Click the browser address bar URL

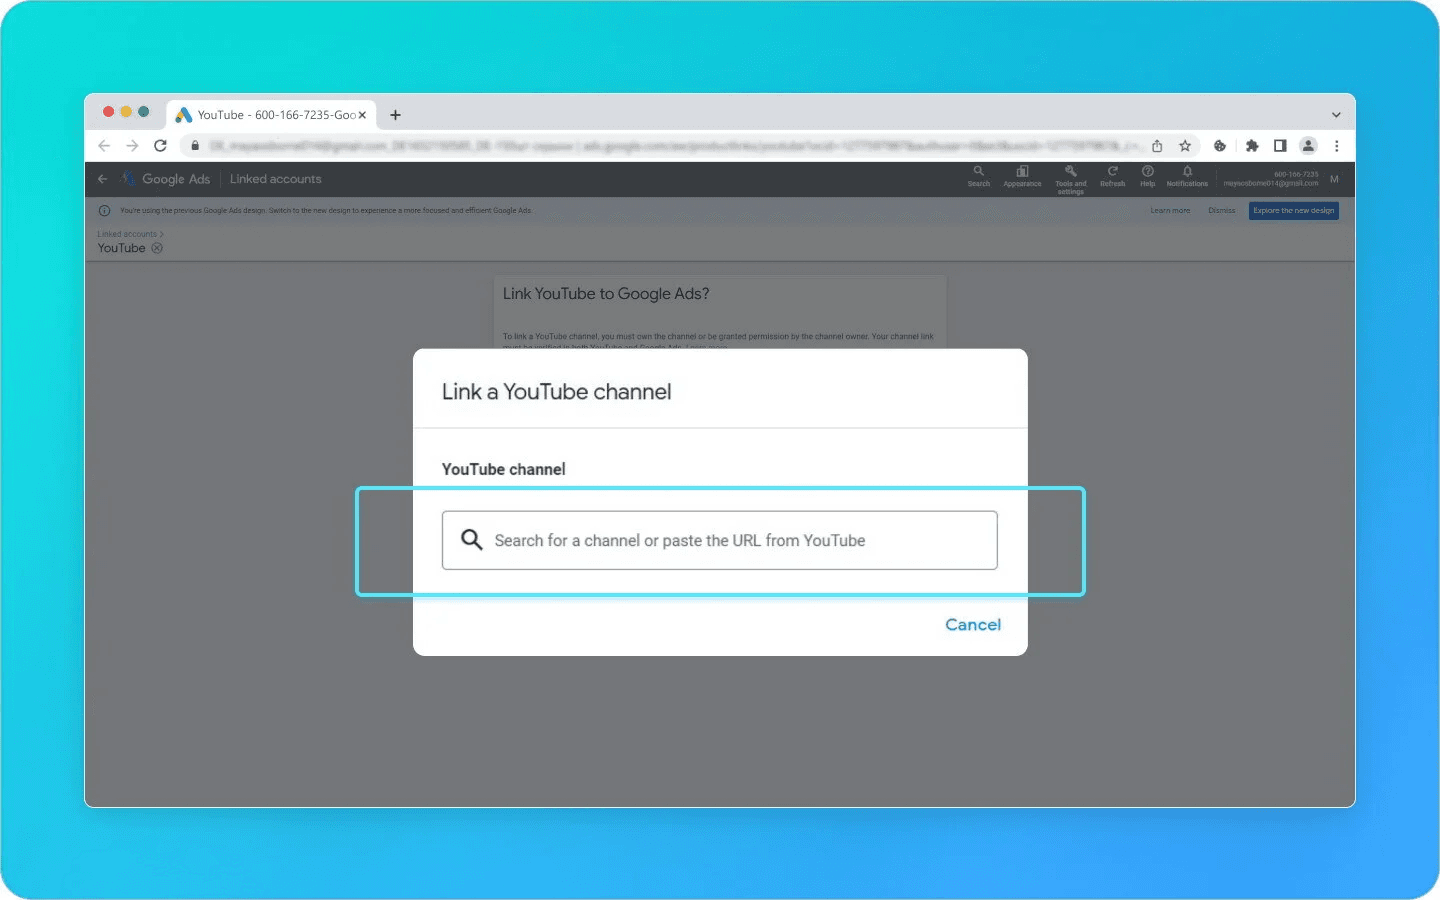click(675, 146)
